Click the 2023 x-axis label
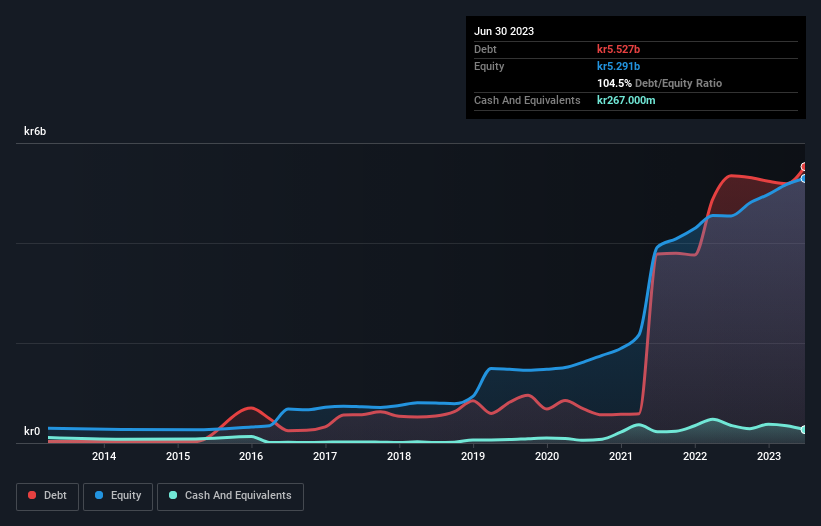Image resolution: width=821 pixels, height=526 pixels. tap(769, 456)
